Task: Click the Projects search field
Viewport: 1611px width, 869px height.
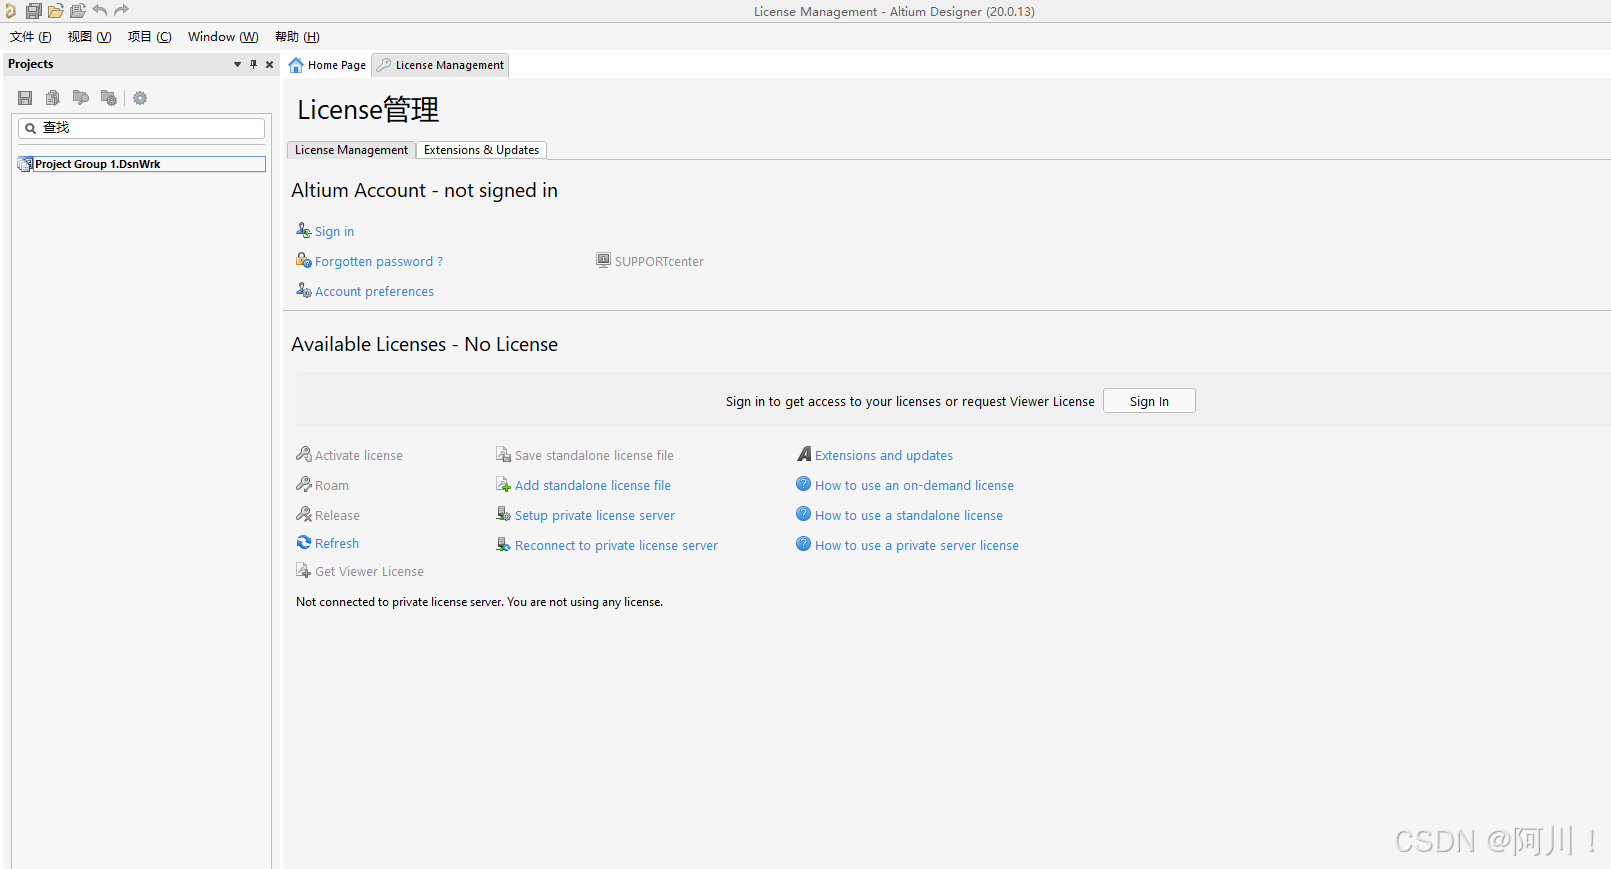Action: tap(141, 128)
